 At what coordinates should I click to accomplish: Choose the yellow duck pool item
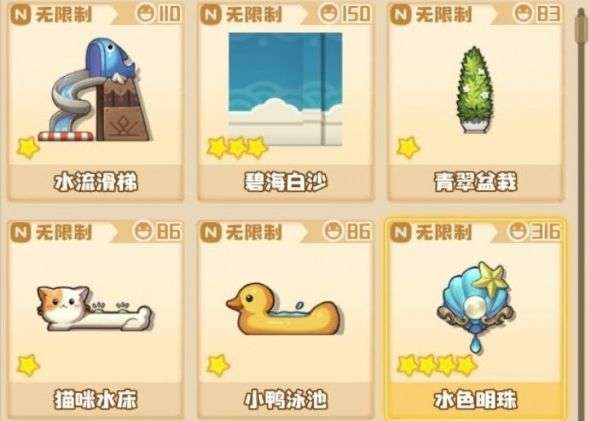(285, 309)
